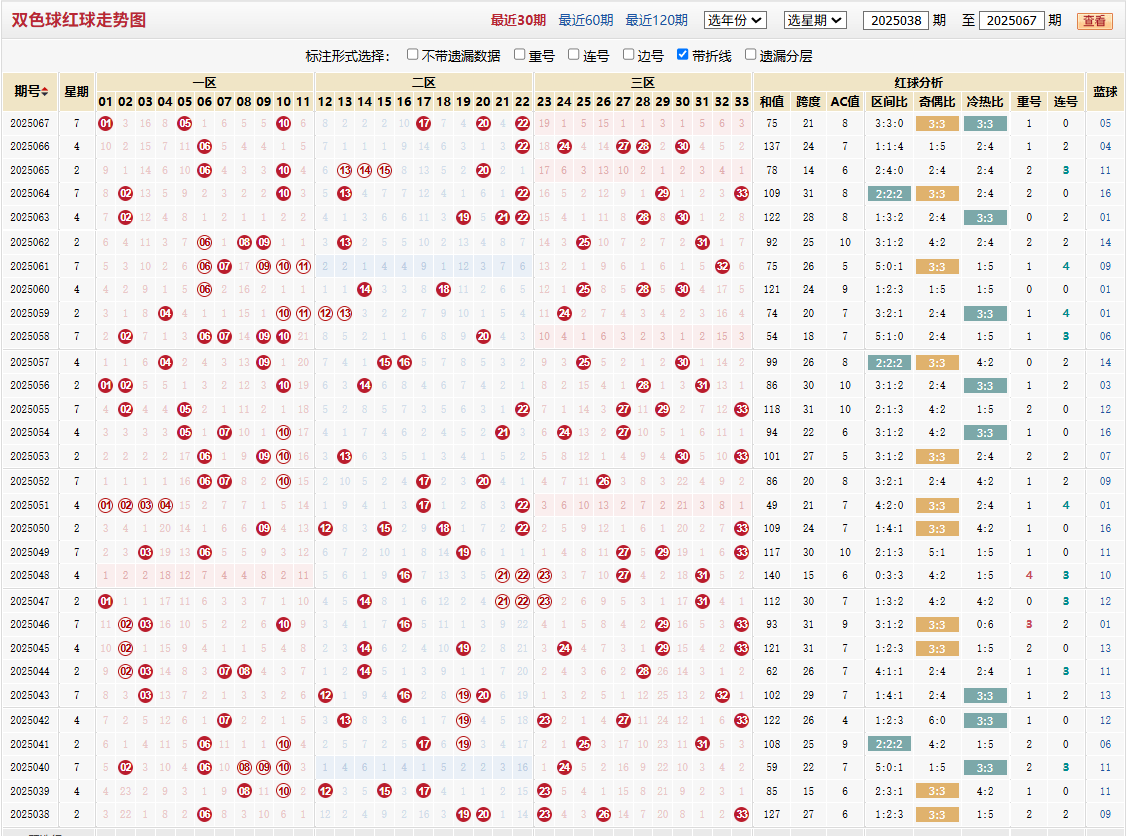Click red ball 19 in row 2025049

coord(464,552)
